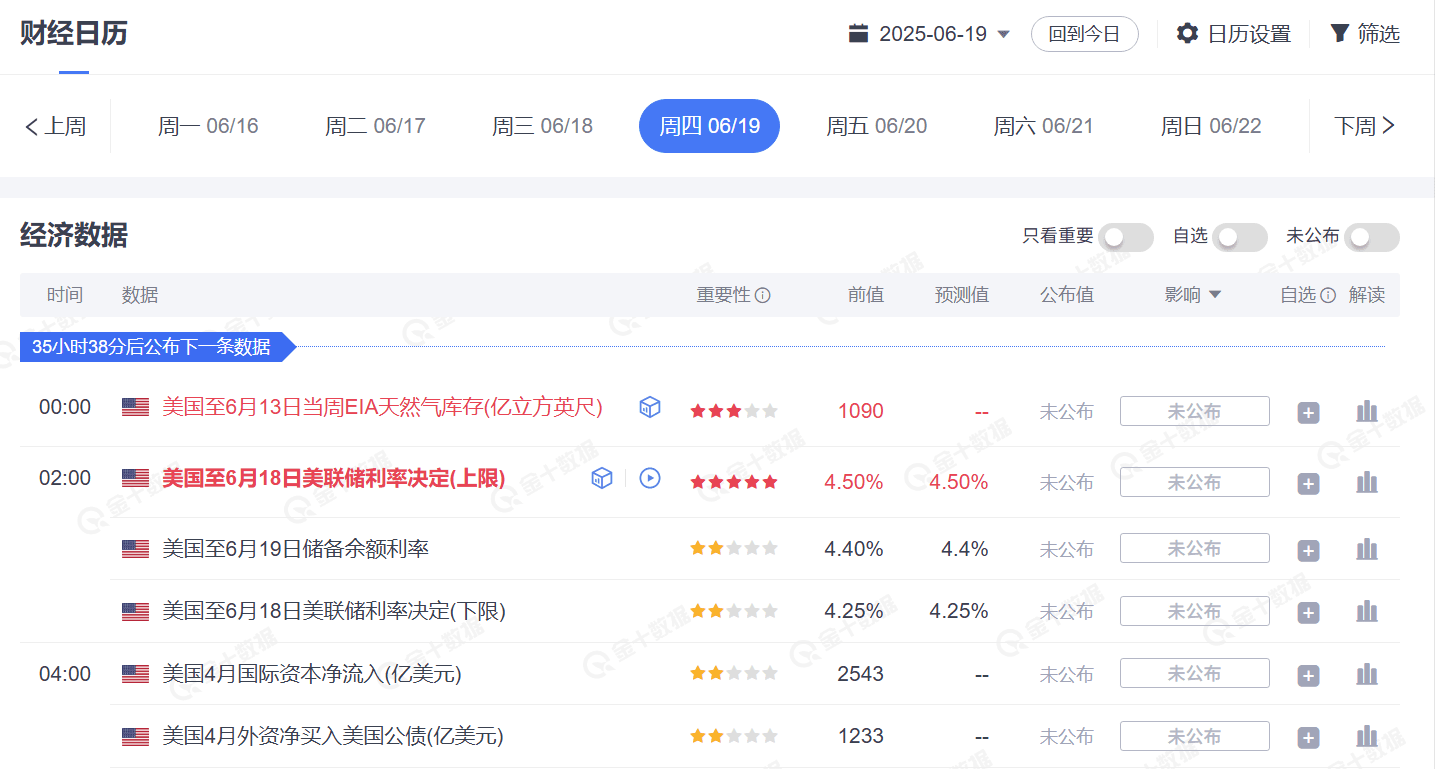
Task: Open 美国至6月19日储备余额利率 link
Action: point(295,549)
